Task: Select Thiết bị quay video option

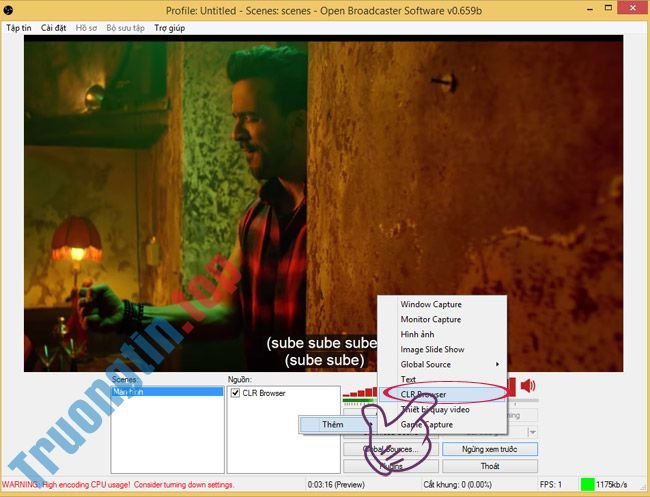Action: [442, 409]
